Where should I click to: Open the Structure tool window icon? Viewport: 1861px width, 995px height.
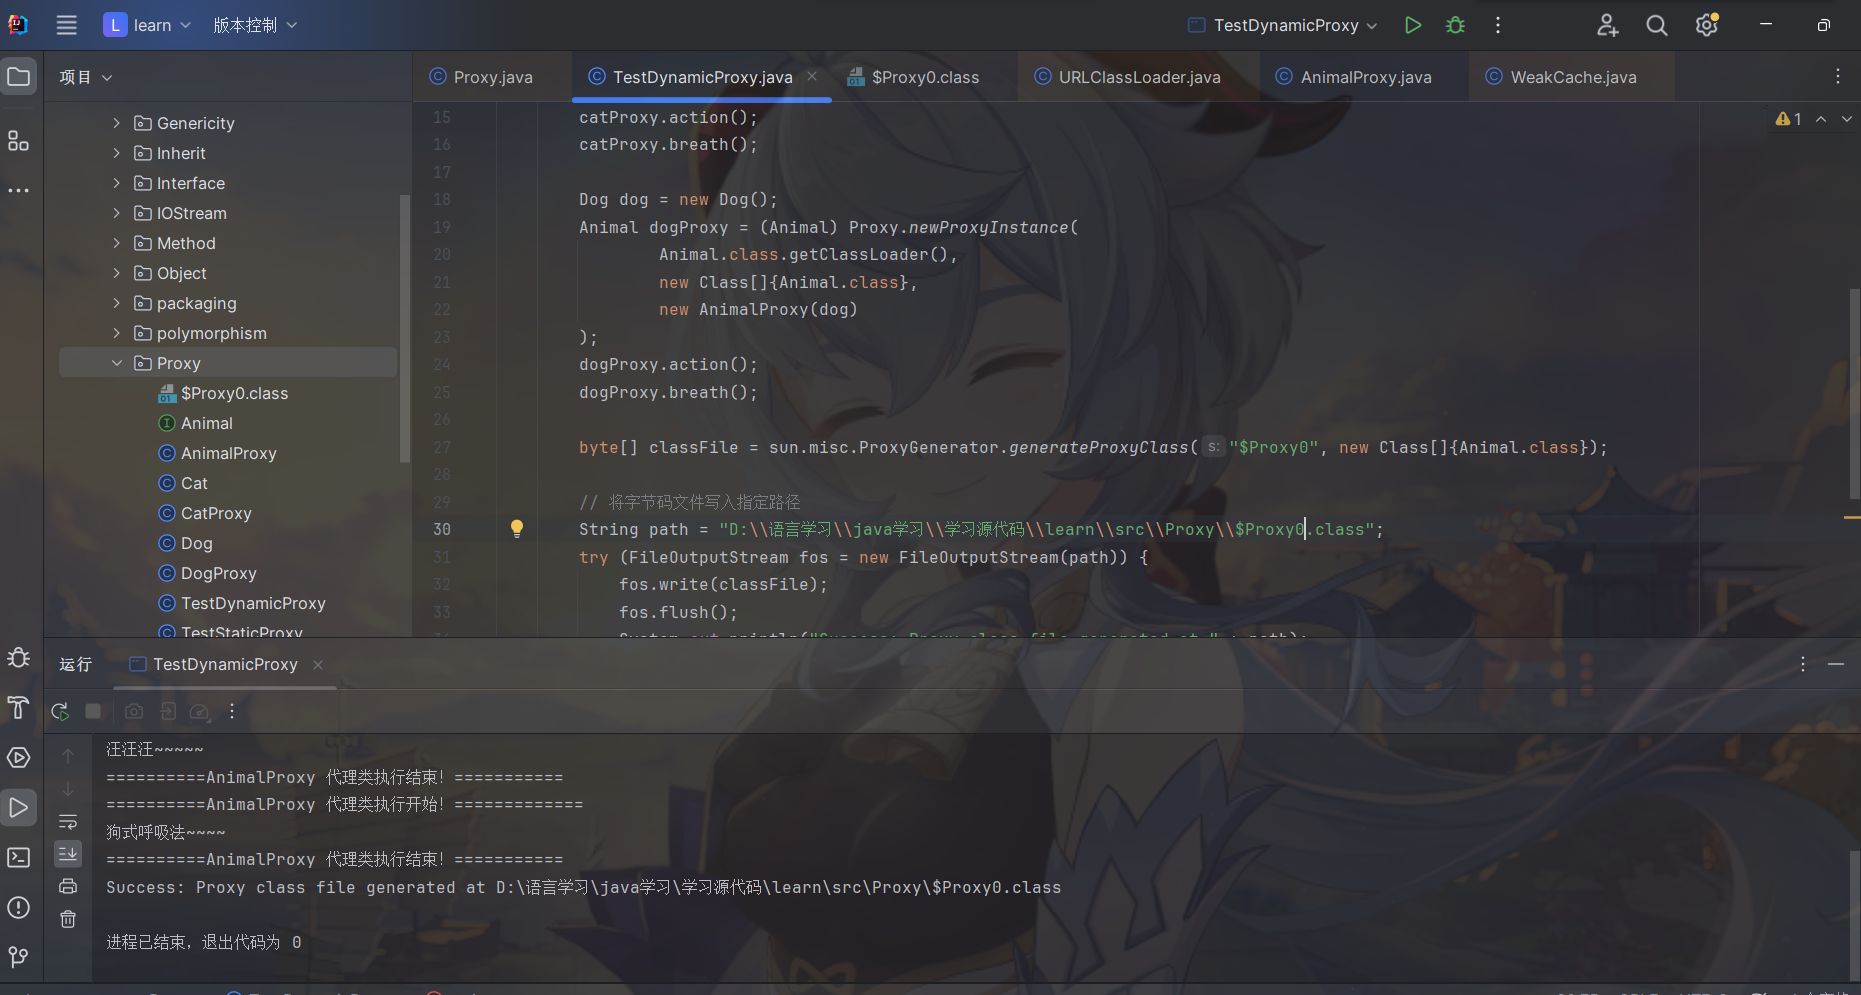19,141
